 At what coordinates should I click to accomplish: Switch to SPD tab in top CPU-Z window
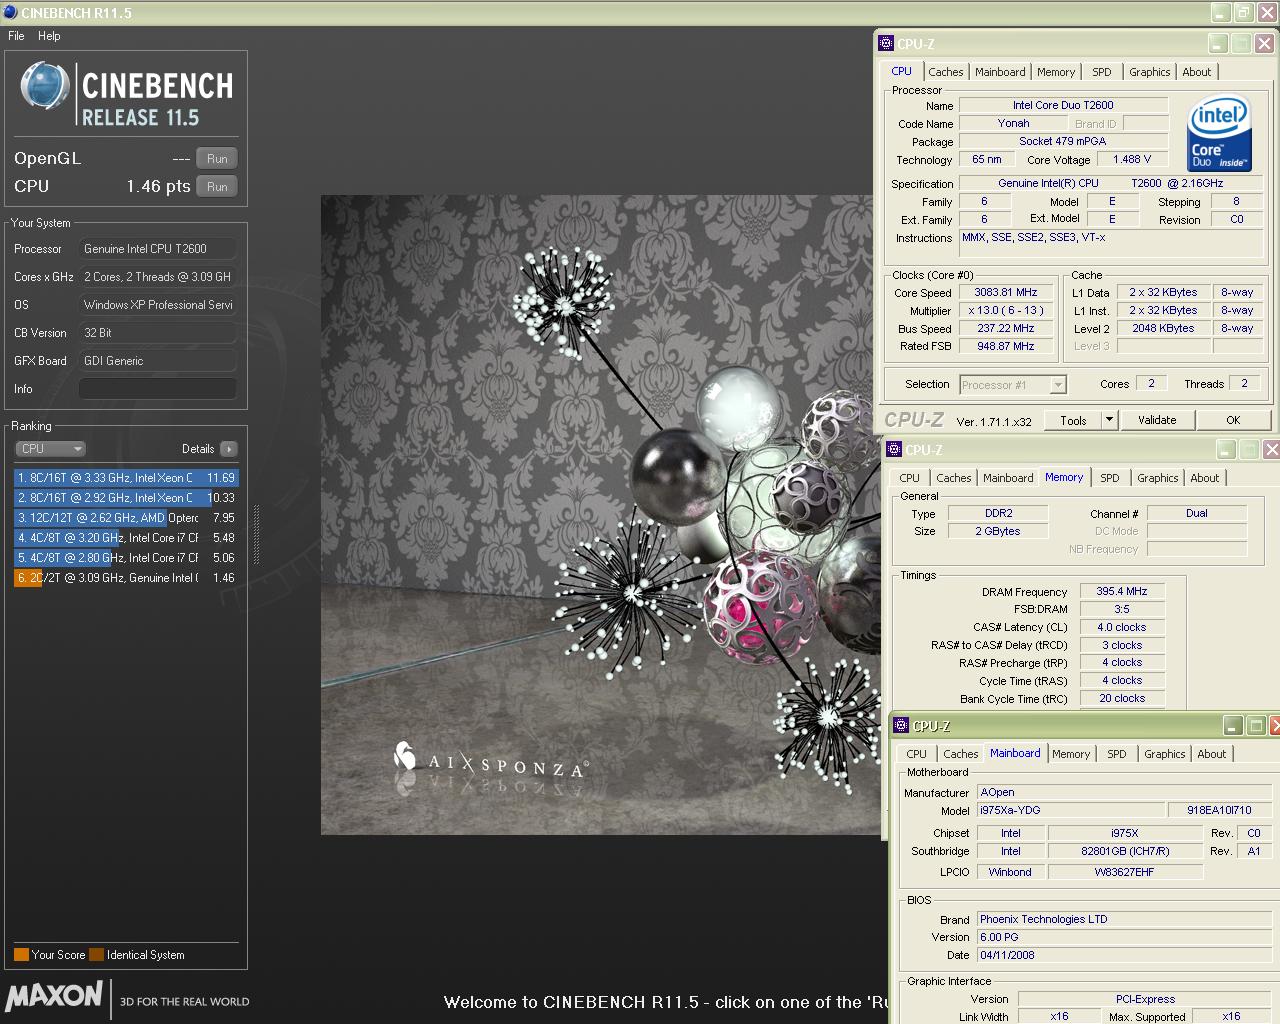(1102, 72)
